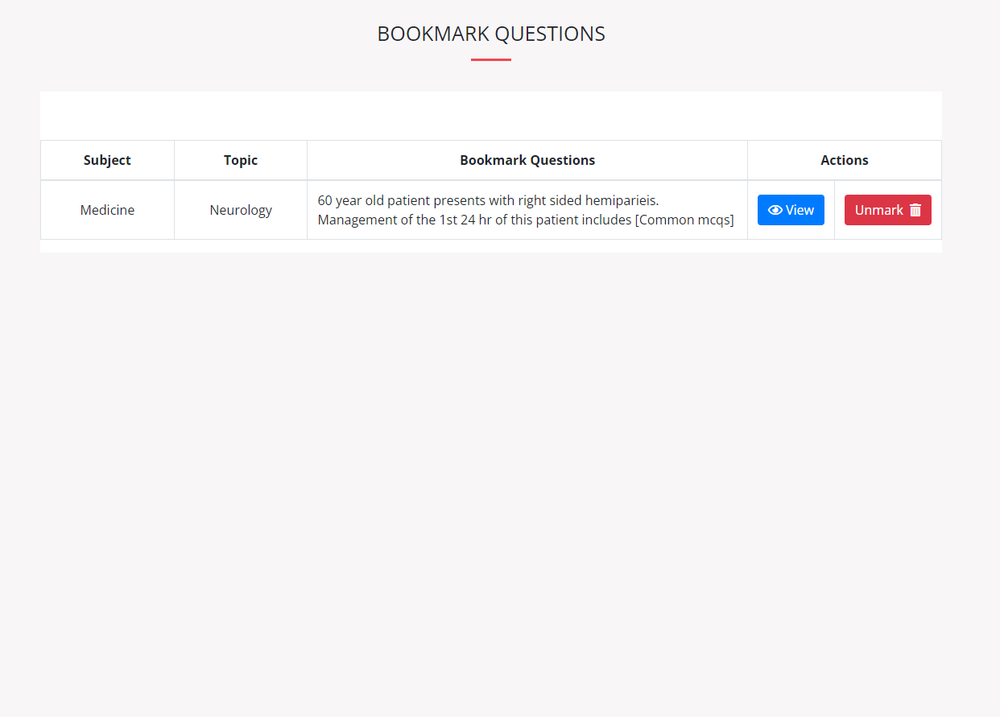The width and height of the screenshot is (1000, 717).
Task: Click the word "hemiparieis" in the question
Action: (x=622, y=200)
